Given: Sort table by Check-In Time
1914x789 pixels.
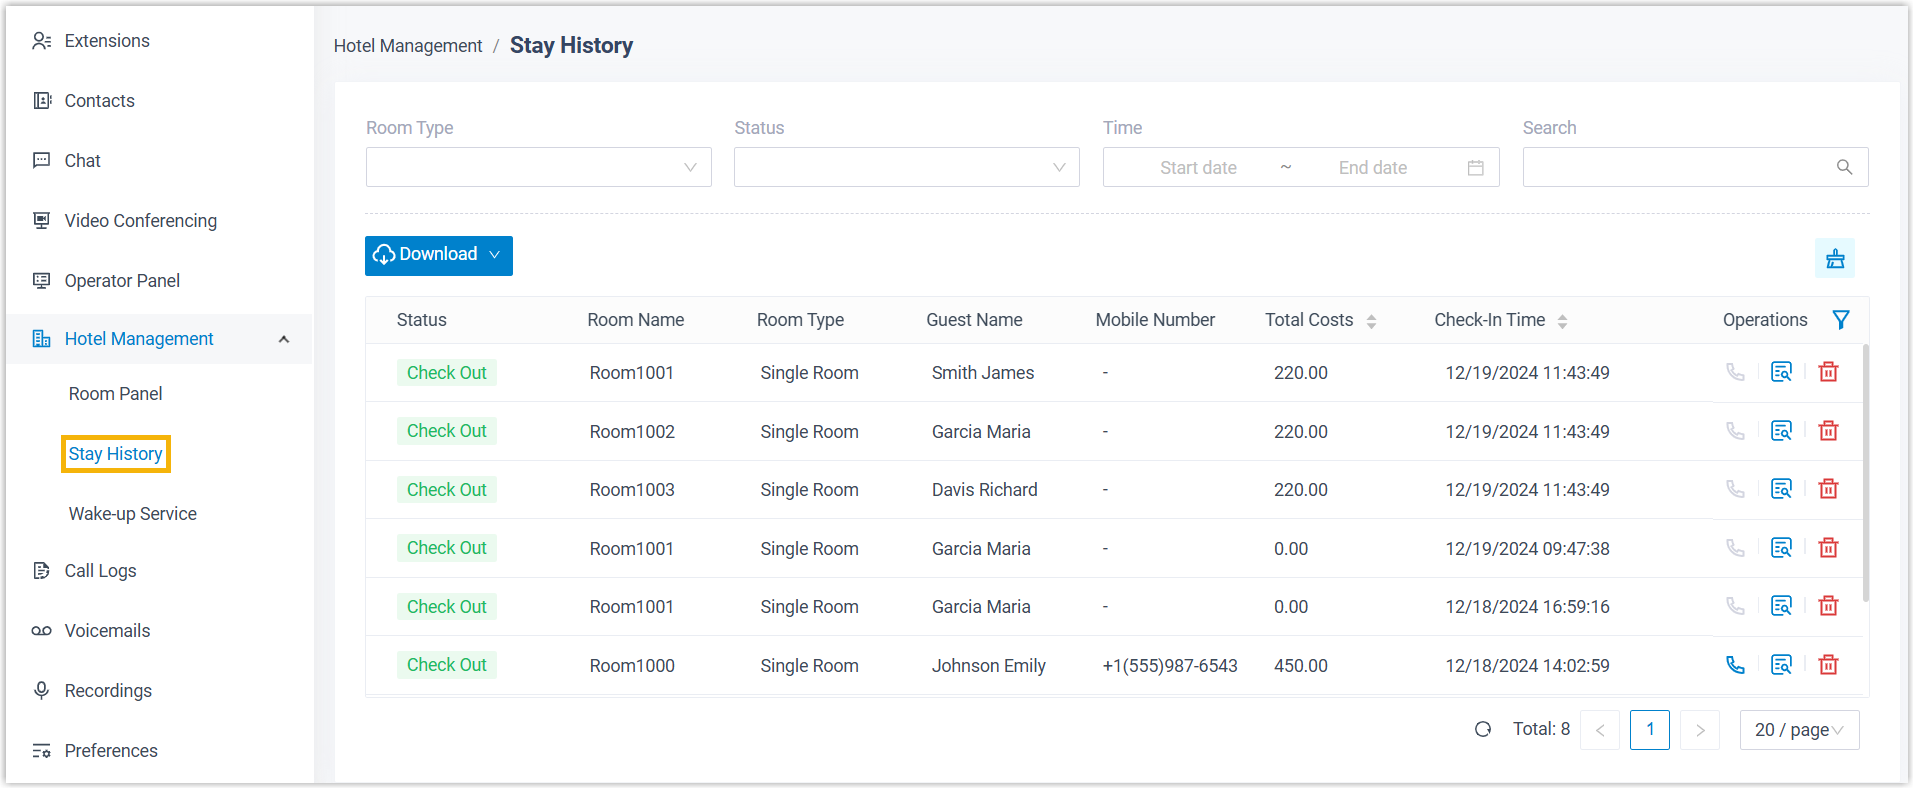Looking at the screenshot, I should [x=1562, y=321].
